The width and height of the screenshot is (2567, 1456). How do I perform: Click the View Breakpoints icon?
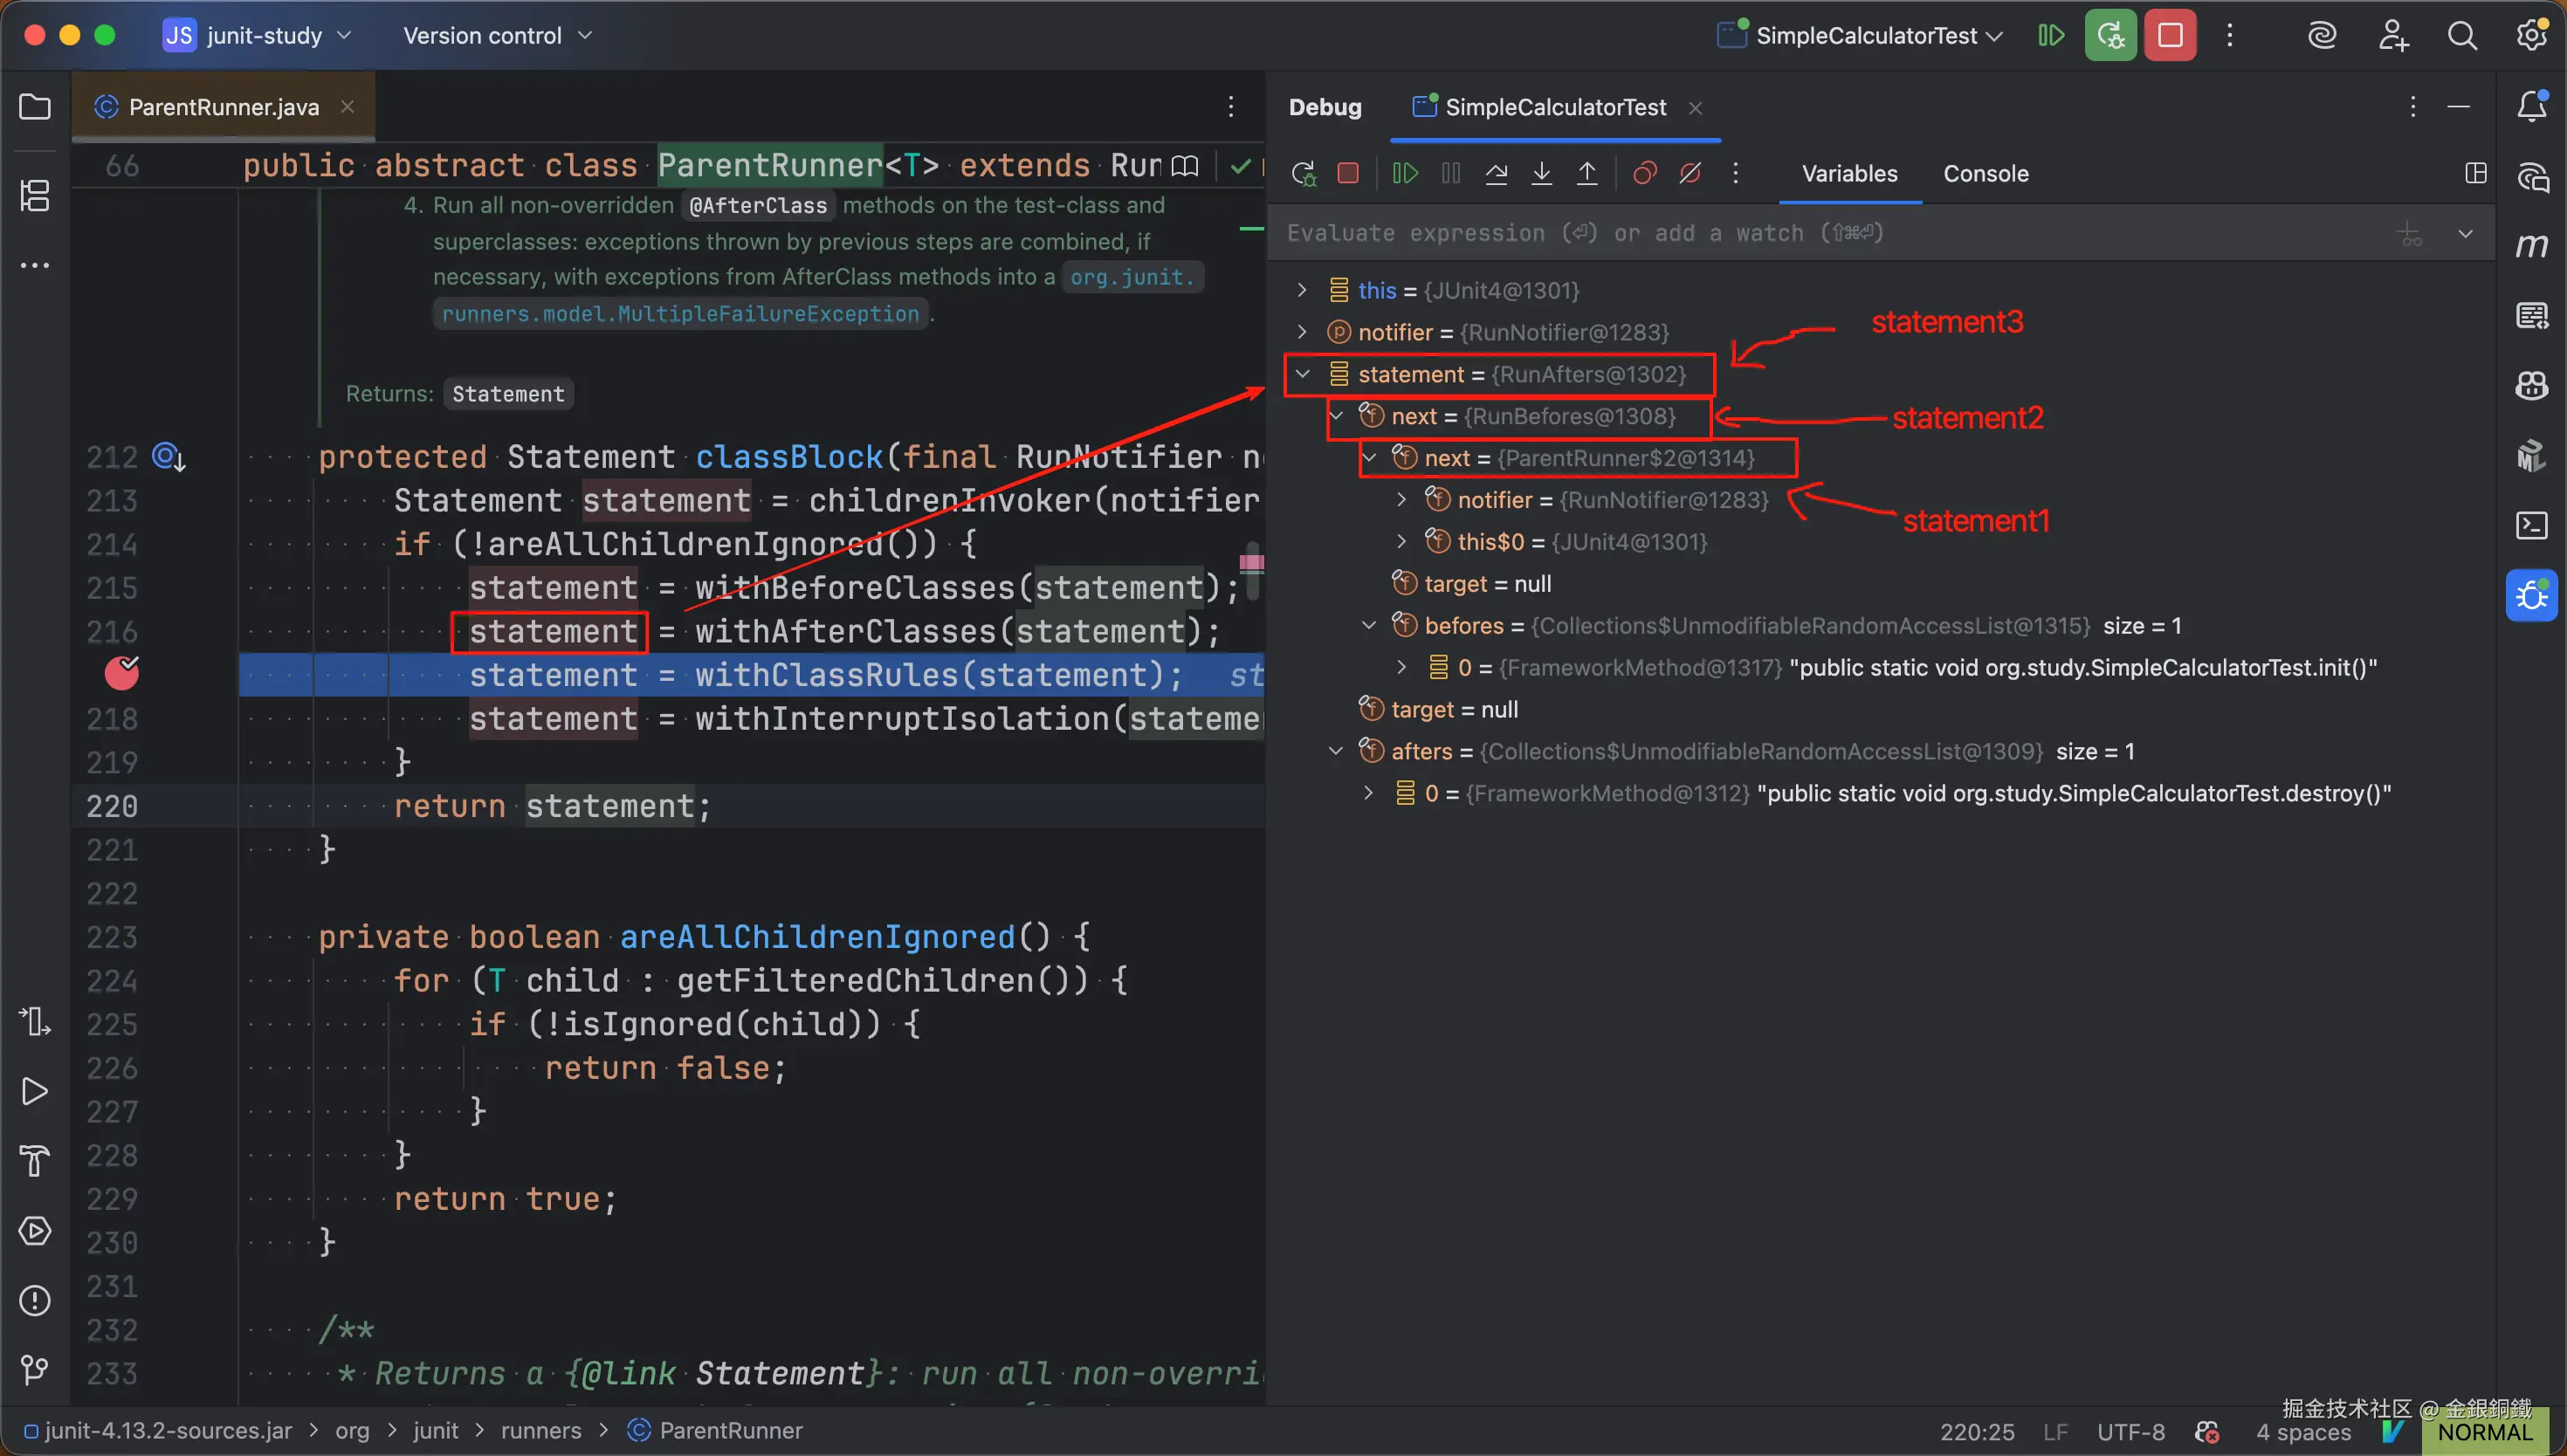coord(1645,174)
